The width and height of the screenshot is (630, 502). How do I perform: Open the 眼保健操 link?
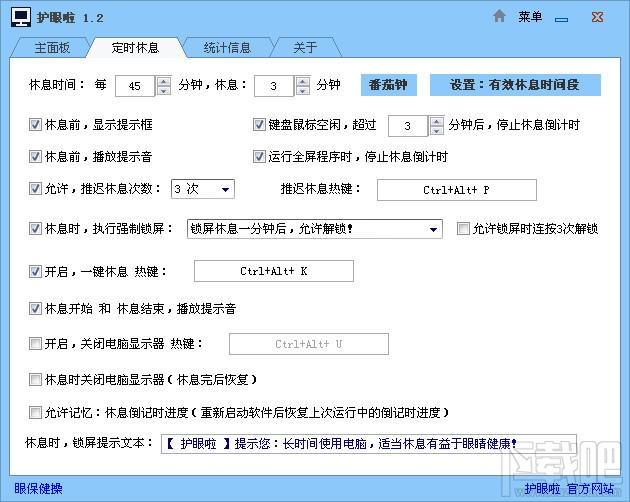pos(38,488)
